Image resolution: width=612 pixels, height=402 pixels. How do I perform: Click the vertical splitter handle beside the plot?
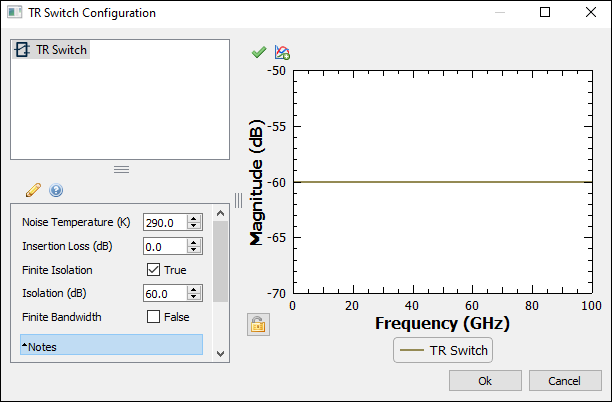pyautogui.click(x=238, y=201)
